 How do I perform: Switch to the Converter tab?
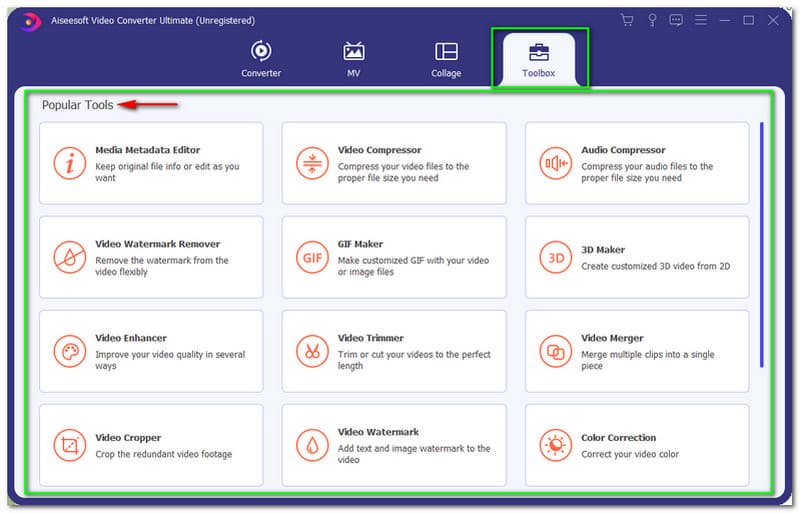click(261, 59)
